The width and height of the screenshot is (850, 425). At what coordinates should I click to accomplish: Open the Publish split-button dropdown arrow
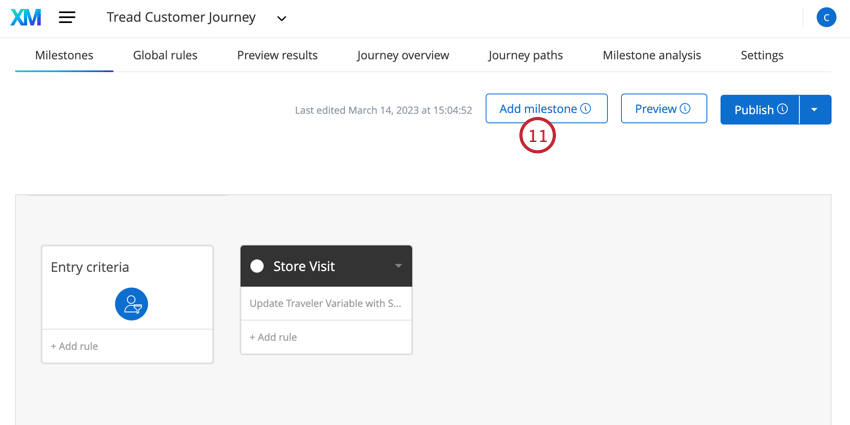click(x=815, y=110)
